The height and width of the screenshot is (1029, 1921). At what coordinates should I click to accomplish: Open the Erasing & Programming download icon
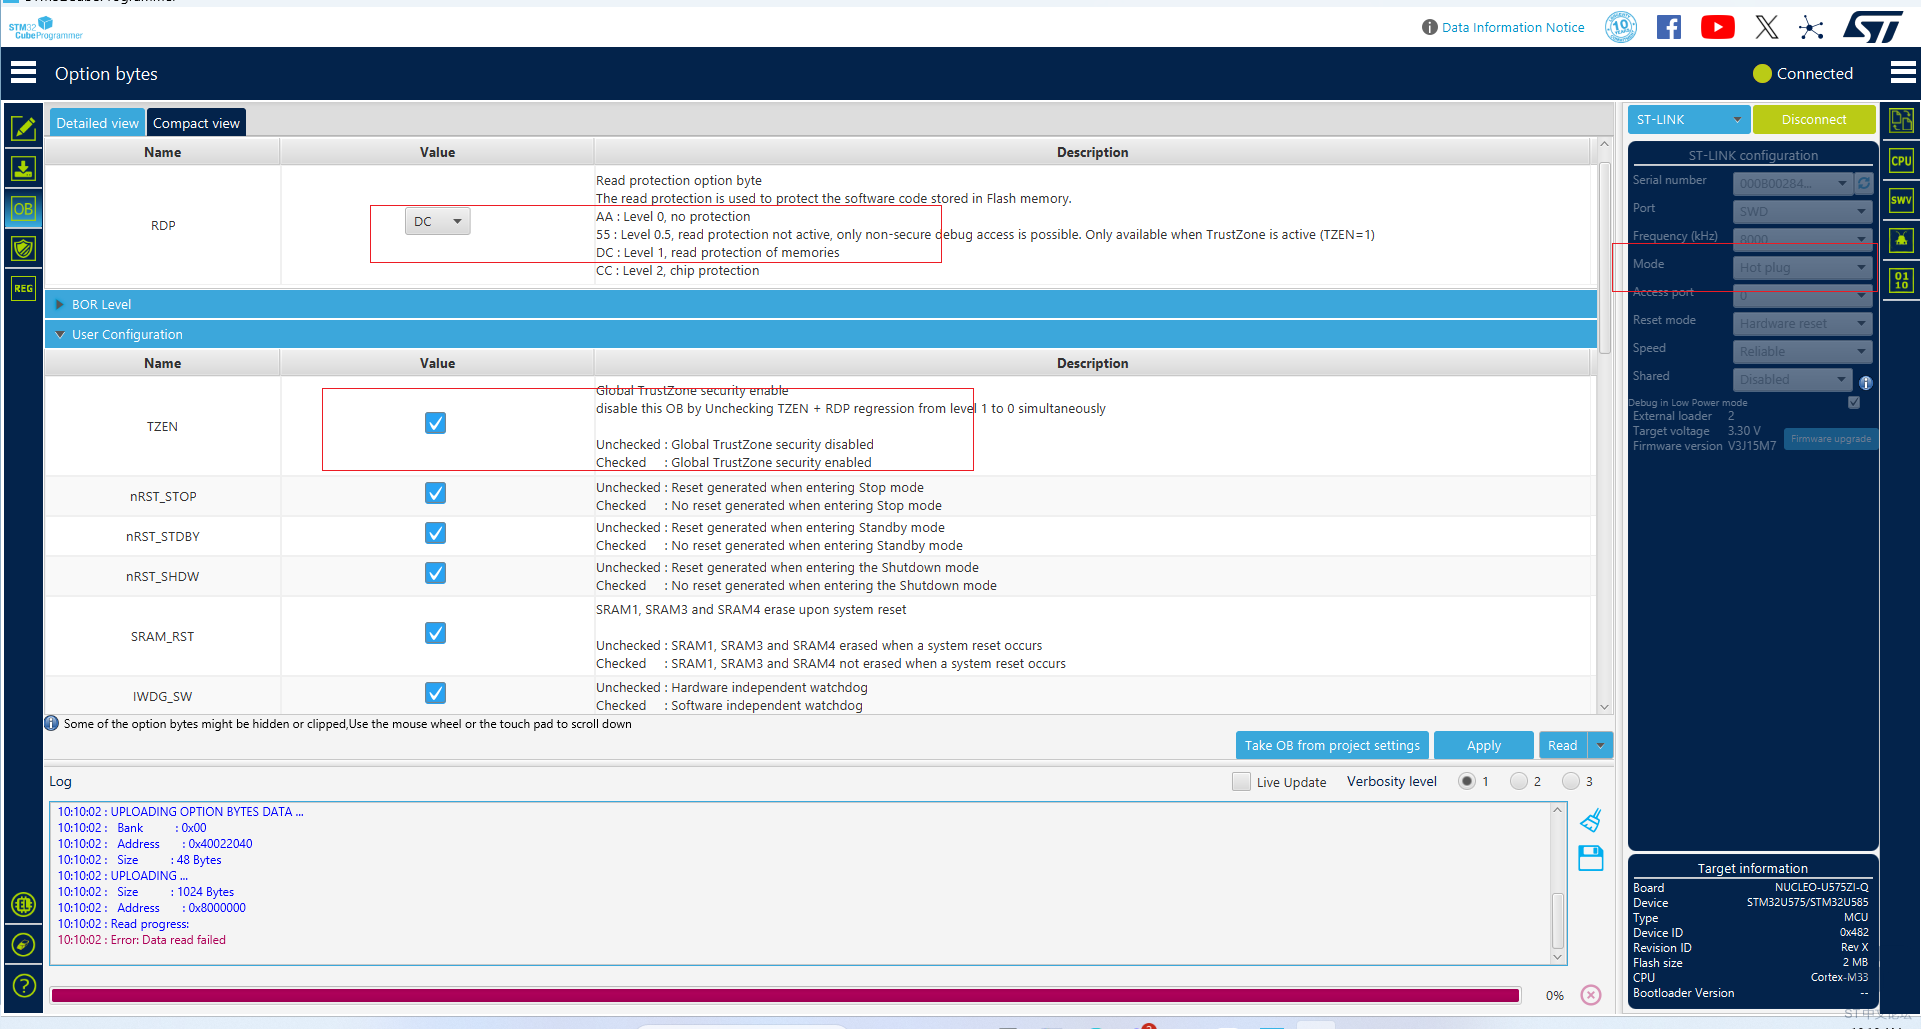(x=23, y=169)
